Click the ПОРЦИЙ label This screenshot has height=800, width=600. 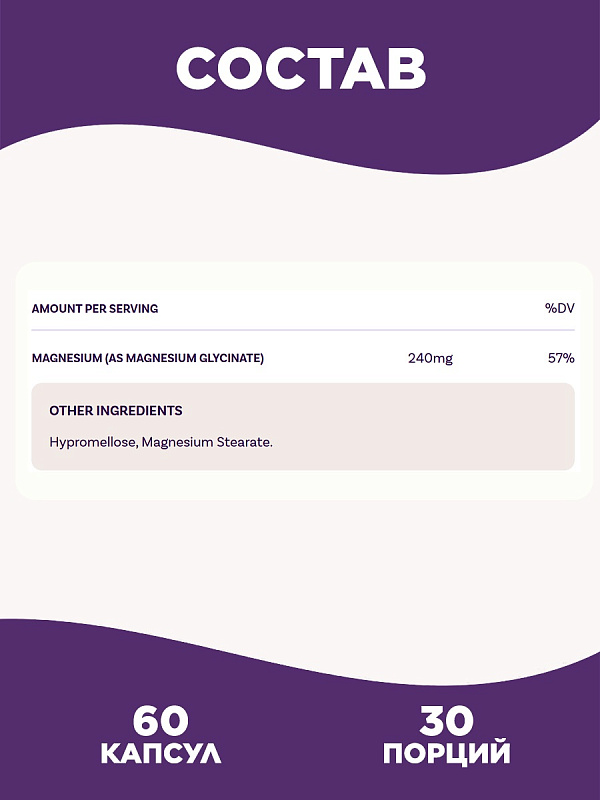pos(447,753)
